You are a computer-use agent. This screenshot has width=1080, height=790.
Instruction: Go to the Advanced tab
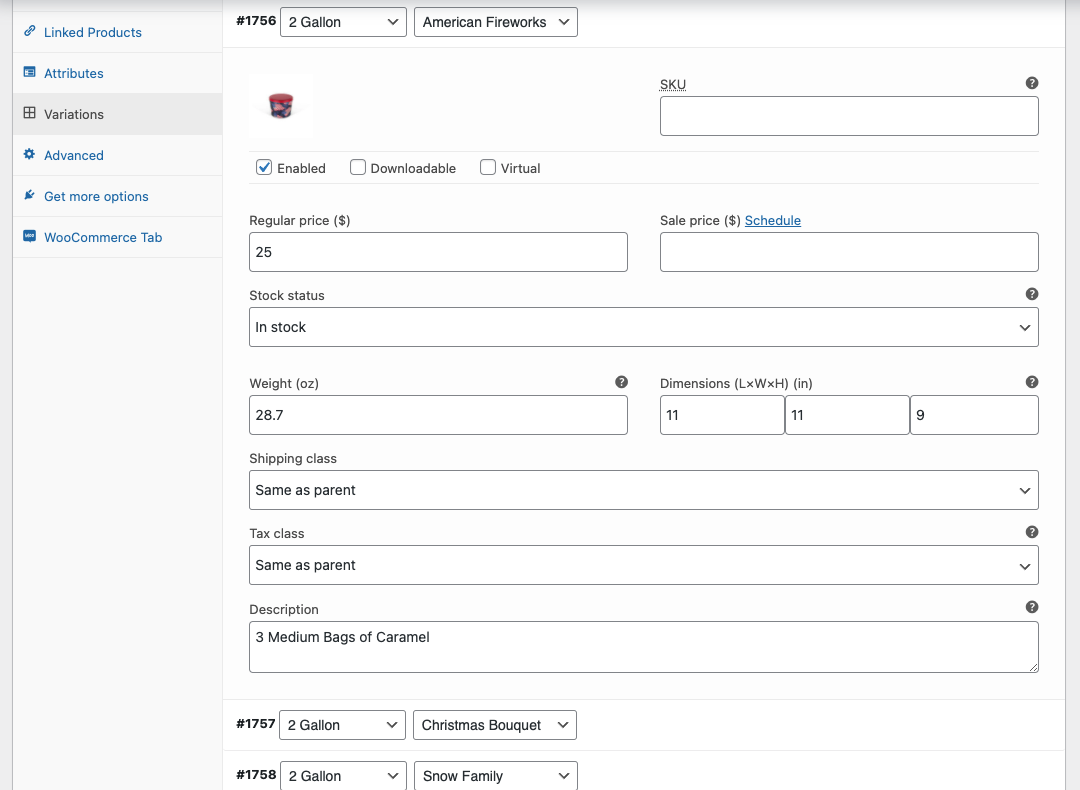pos(118,155)
